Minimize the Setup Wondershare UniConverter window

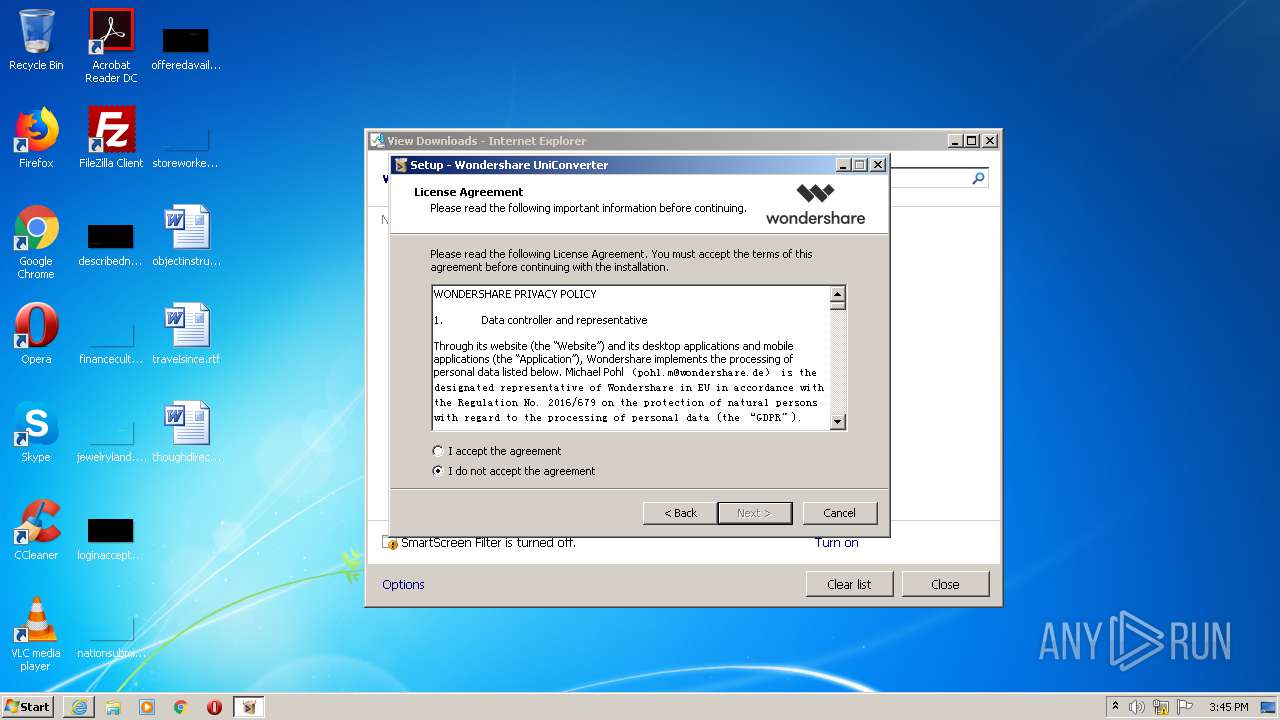[x=843, y=165]
